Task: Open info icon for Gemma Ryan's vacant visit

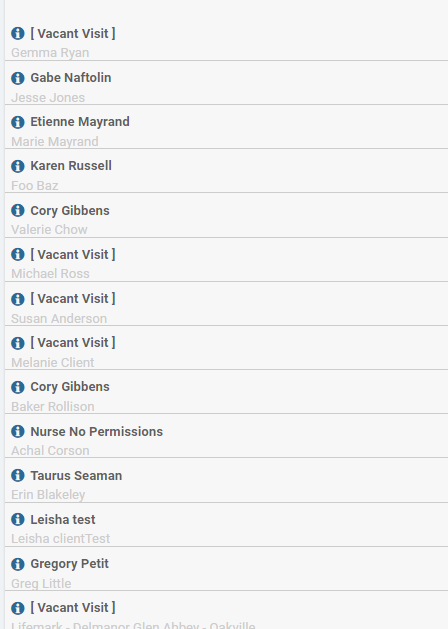Action: pos(18,34)
